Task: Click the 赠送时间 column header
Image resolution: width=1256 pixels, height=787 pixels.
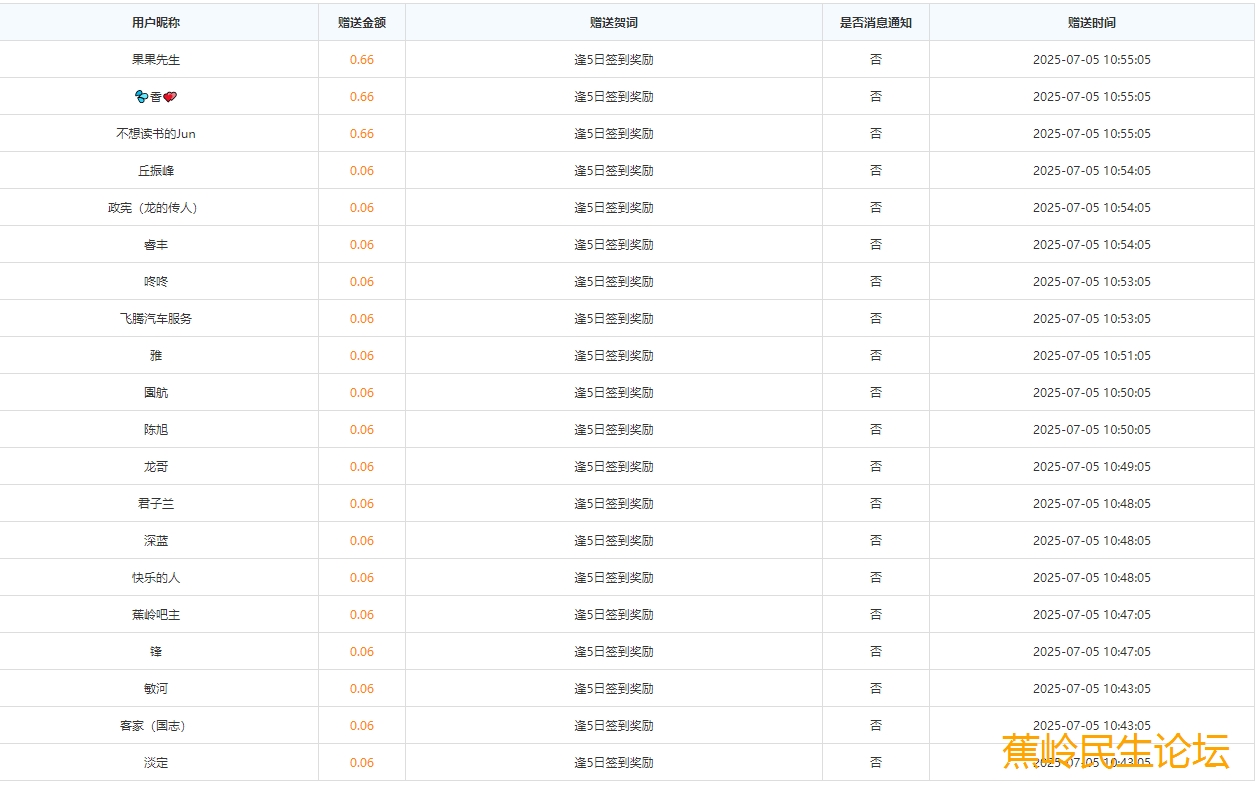Action: click(1091, 23)
